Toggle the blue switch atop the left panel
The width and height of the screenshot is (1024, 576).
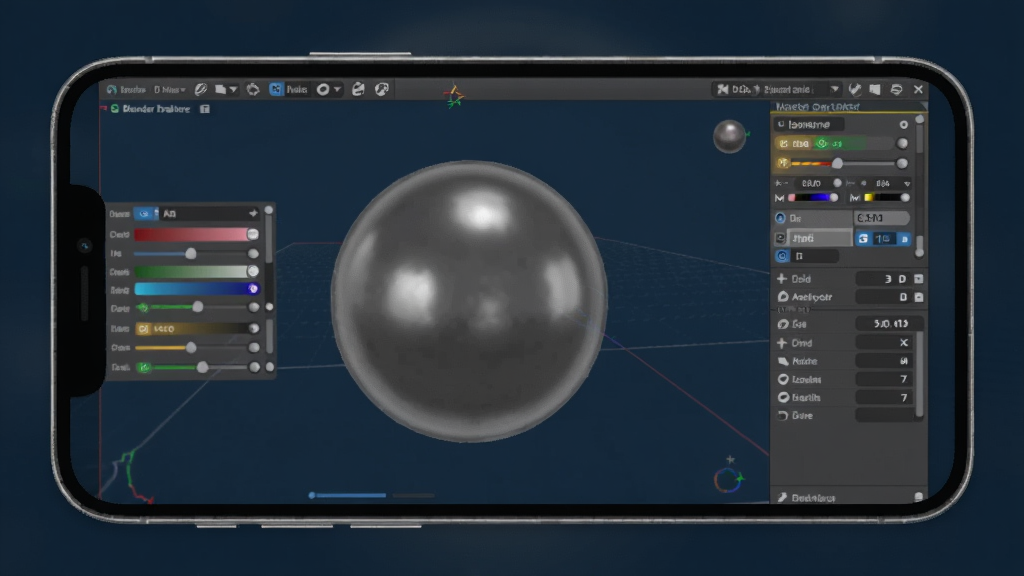pos(146,214)
